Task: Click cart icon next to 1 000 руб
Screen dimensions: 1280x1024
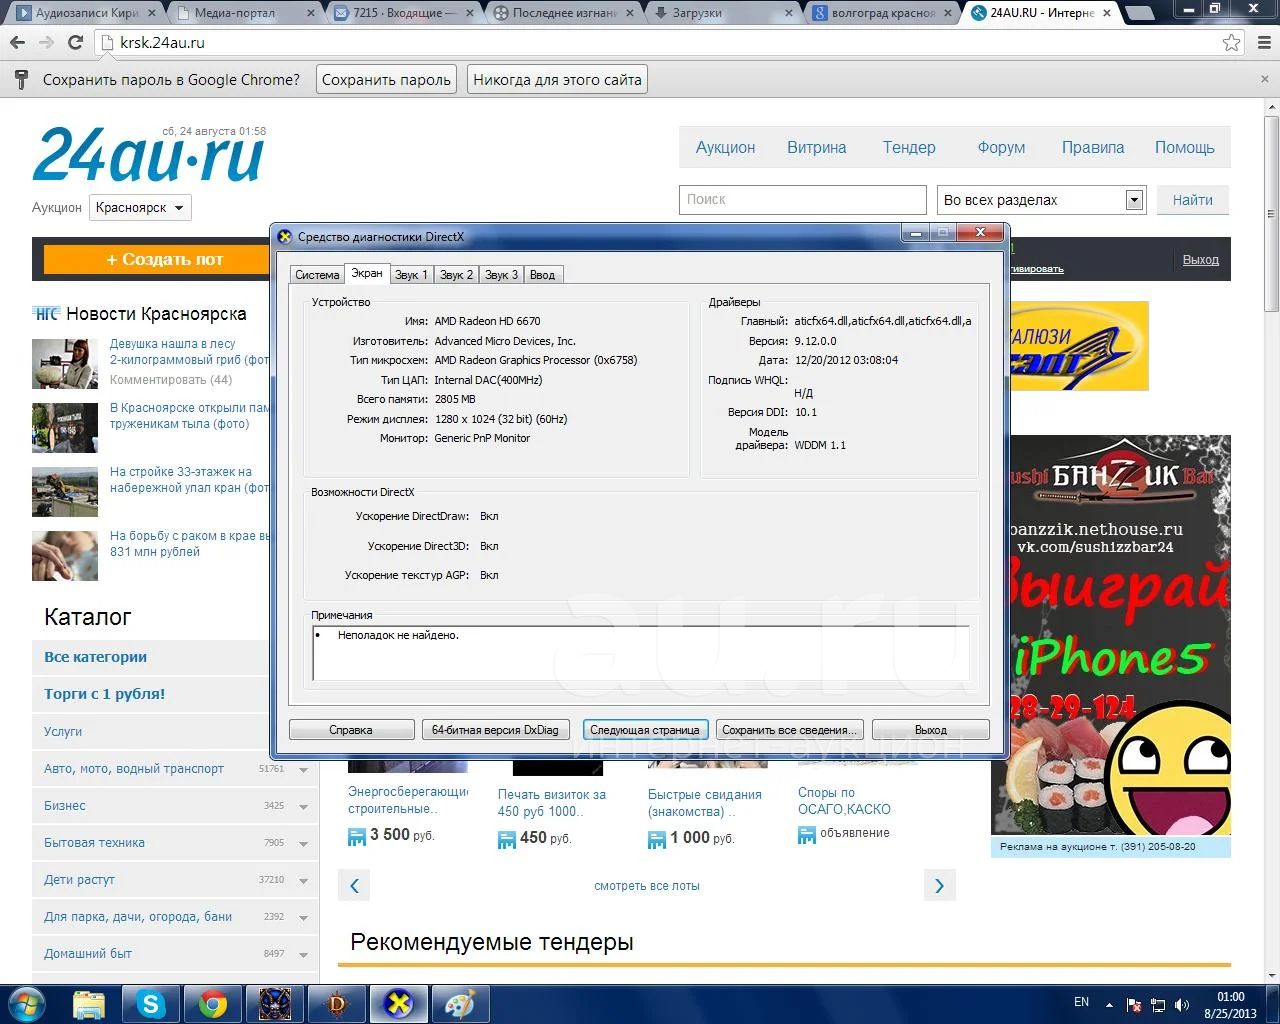Action: click(x=657, y=839)
